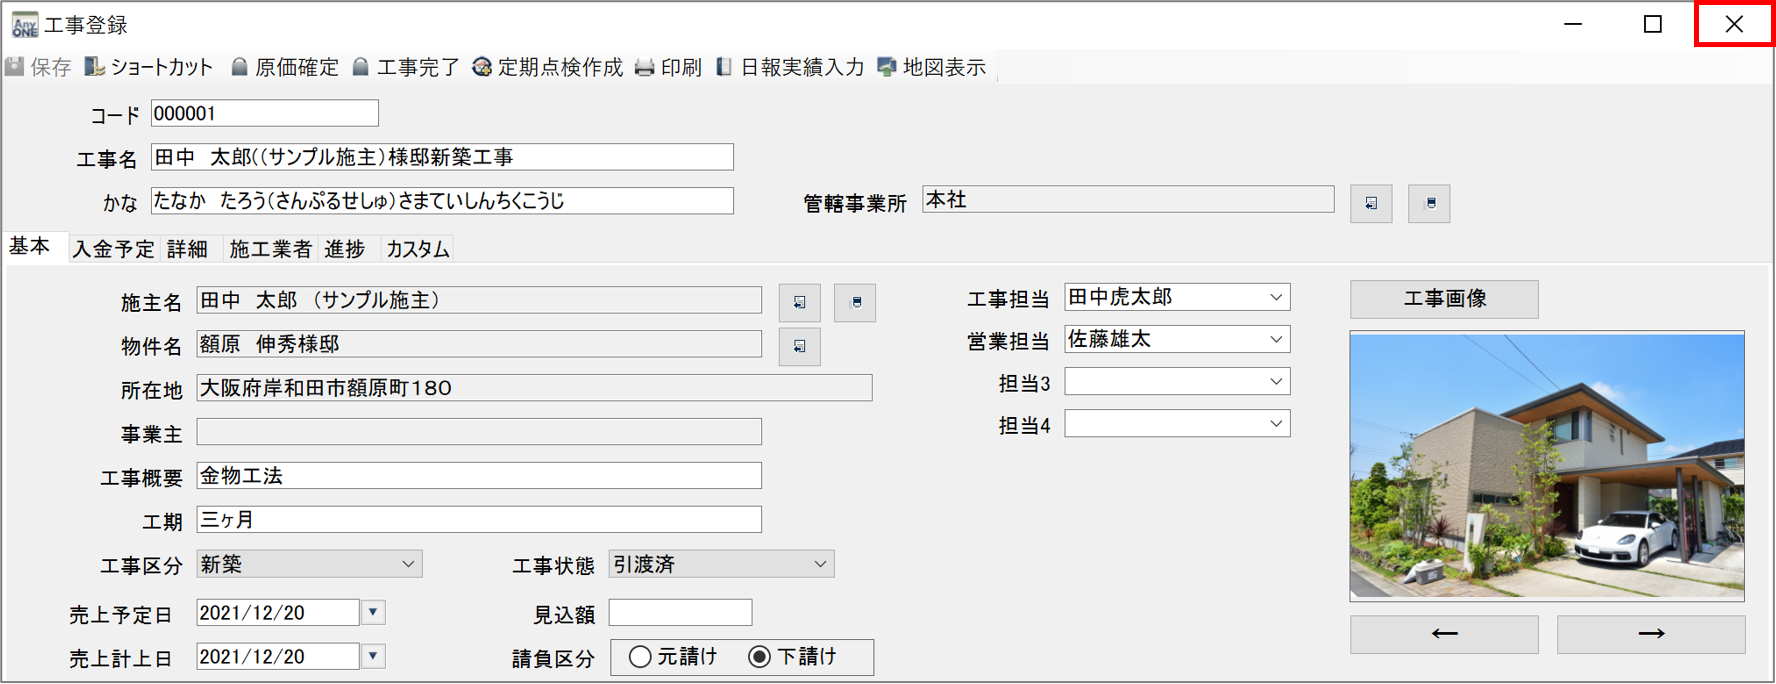1776x684 pixels.
Task: Open the 工事状態 dropdown
Action: (819, 565)
